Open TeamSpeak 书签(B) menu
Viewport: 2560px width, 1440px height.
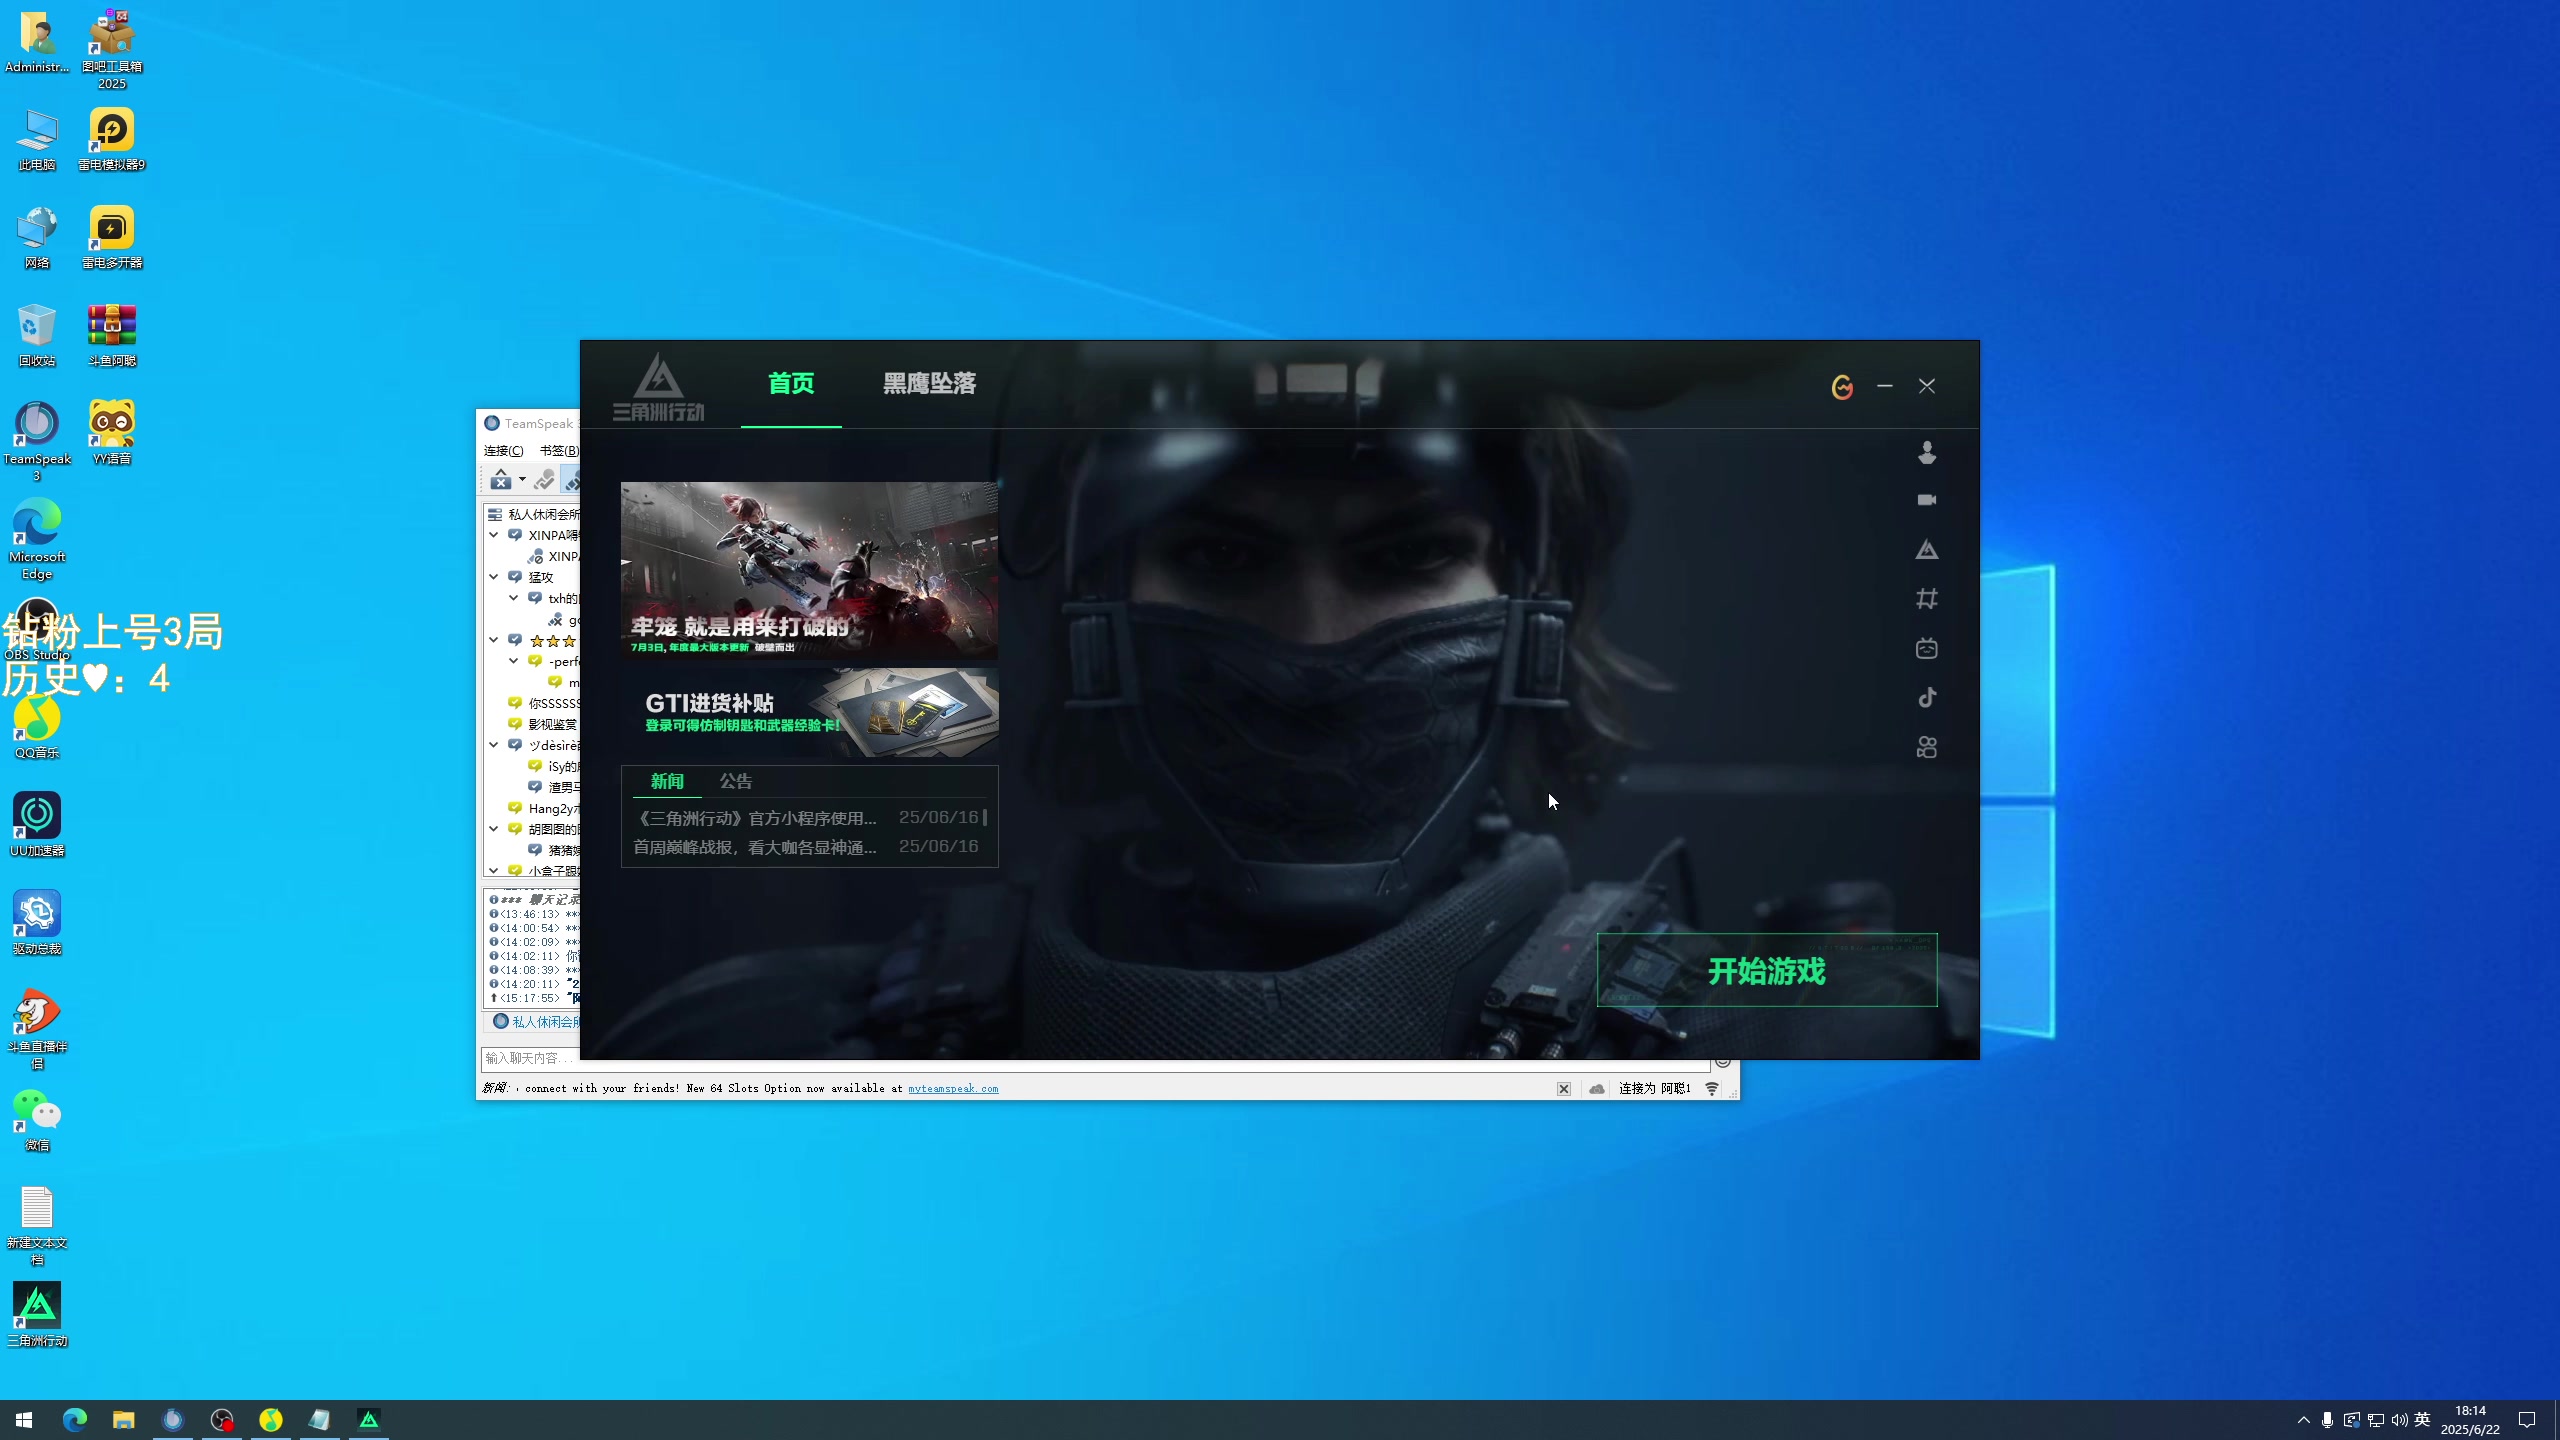coord(559,451)
